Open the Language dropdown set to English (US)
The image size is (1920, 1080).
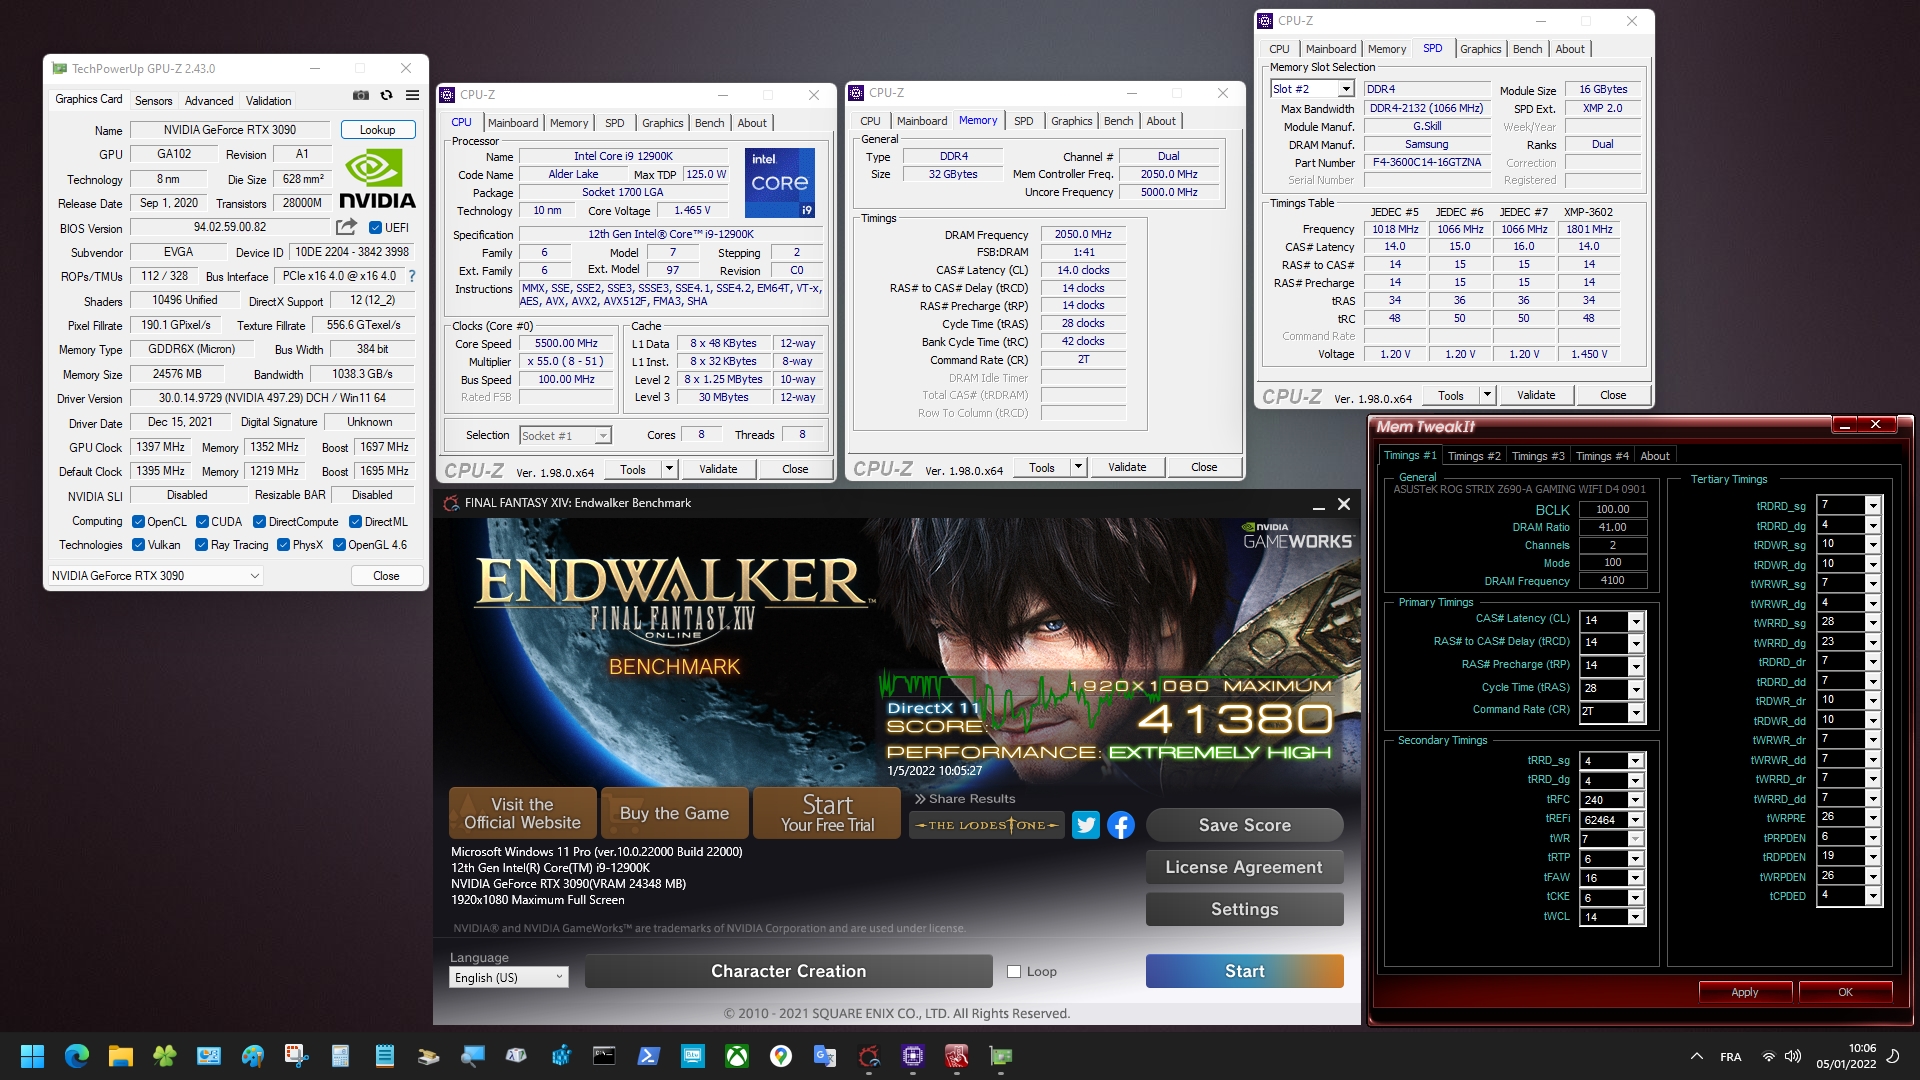[508, 977]
